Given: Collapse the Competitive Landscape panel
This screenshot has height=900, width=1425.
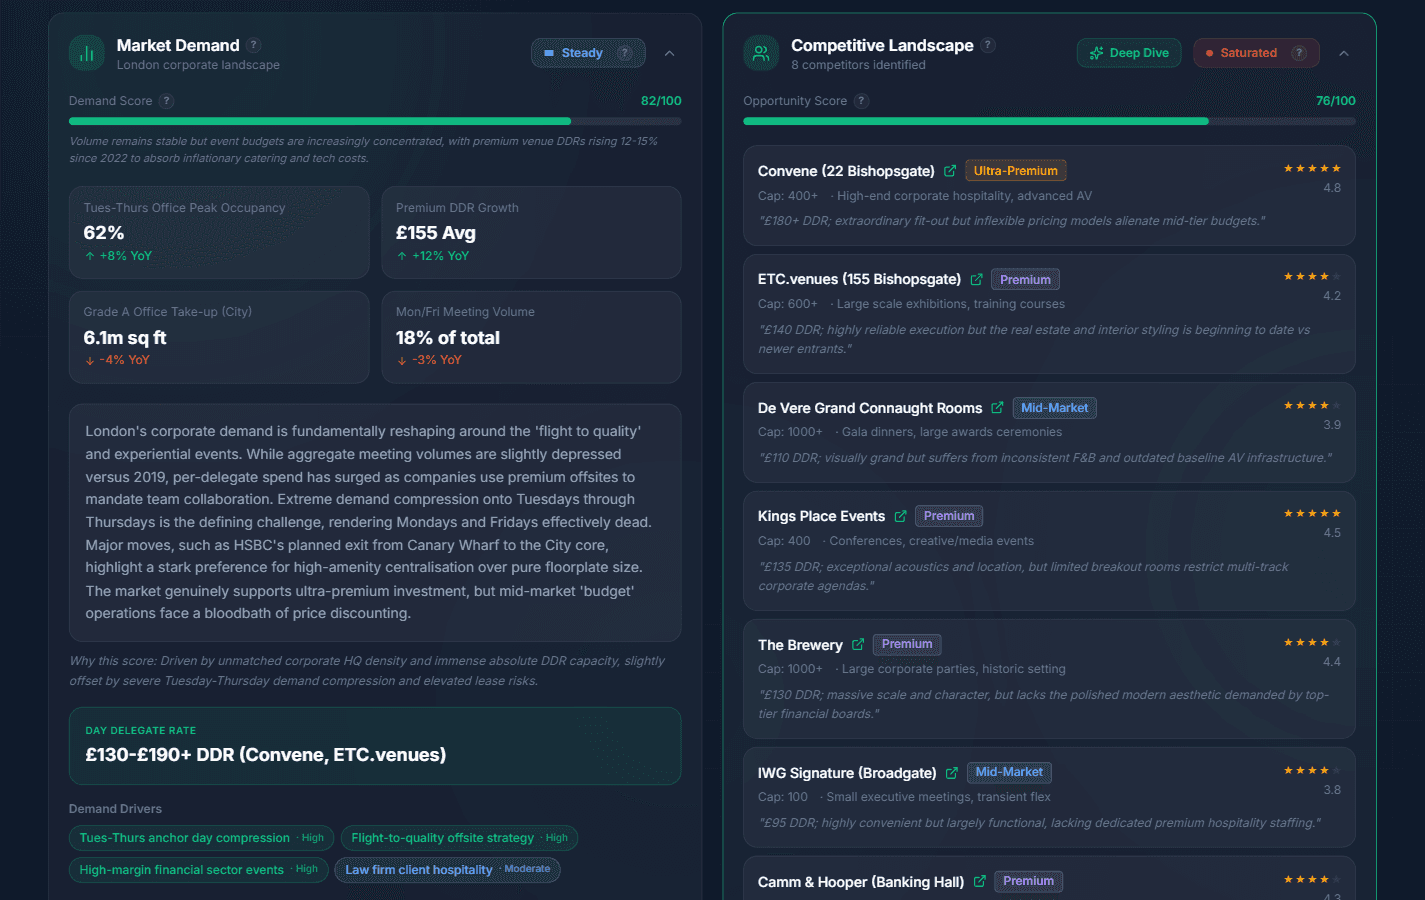Looking at the screenshot, I should 1344,53.
